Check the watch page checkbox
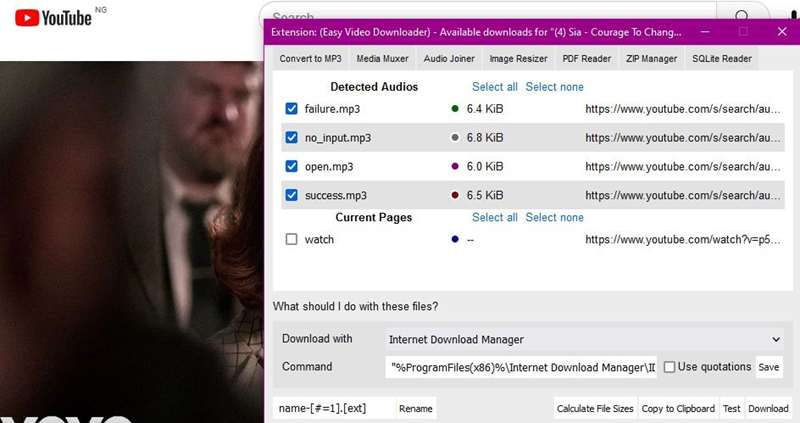This screenshot has height=423, width=800. tap(291, 240)
